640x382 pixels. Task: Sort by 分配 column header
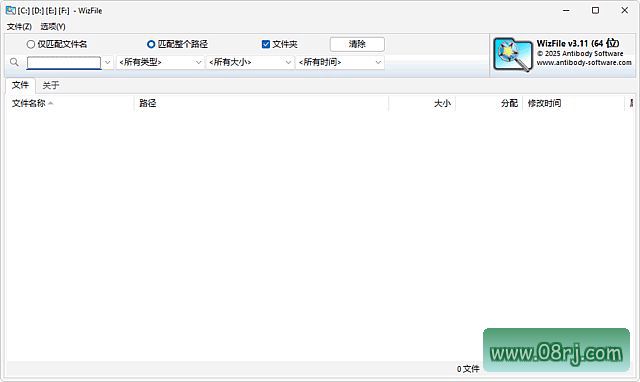(x=489, y=103)
